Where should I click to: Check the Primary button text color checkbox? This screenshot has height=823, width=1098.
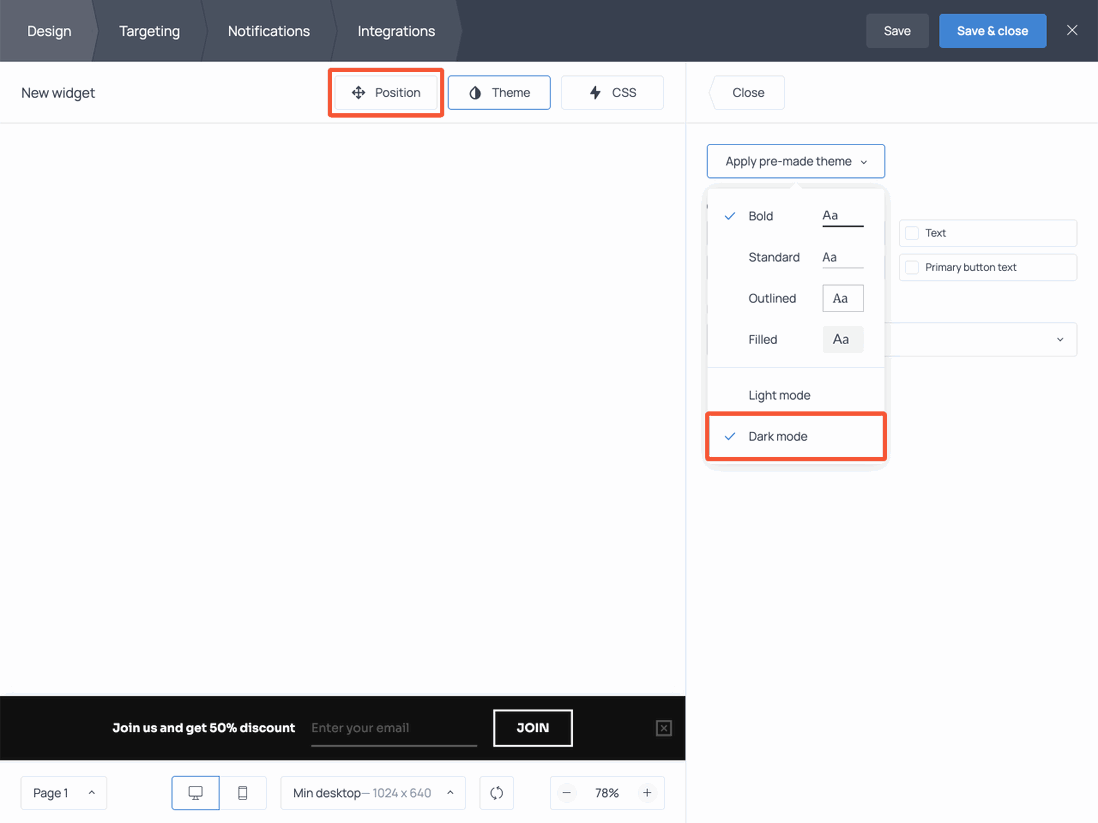[911, 267]
